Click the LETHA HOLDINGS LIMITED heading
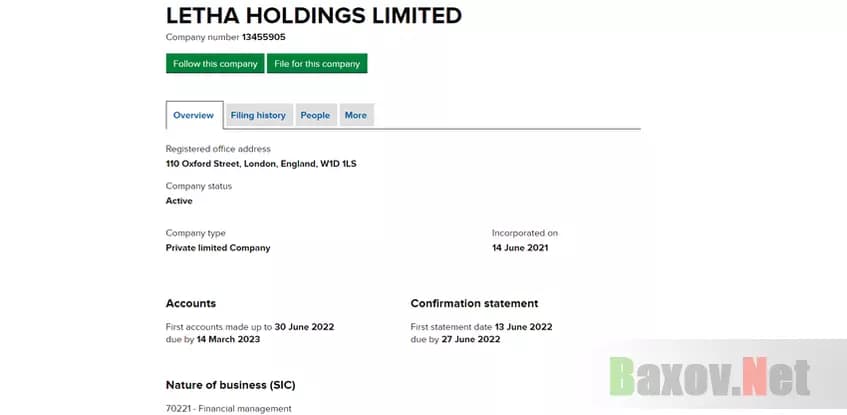Viewport: 847px width, 415px height. [x=313, y=16]
